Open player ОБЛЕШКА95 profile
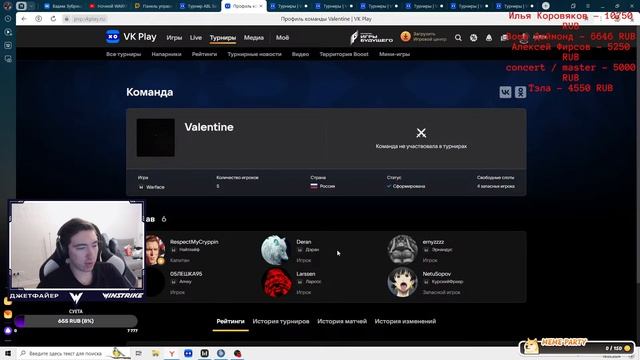Image resolution: width=640 pixels, height=360 pixels. 186,274
